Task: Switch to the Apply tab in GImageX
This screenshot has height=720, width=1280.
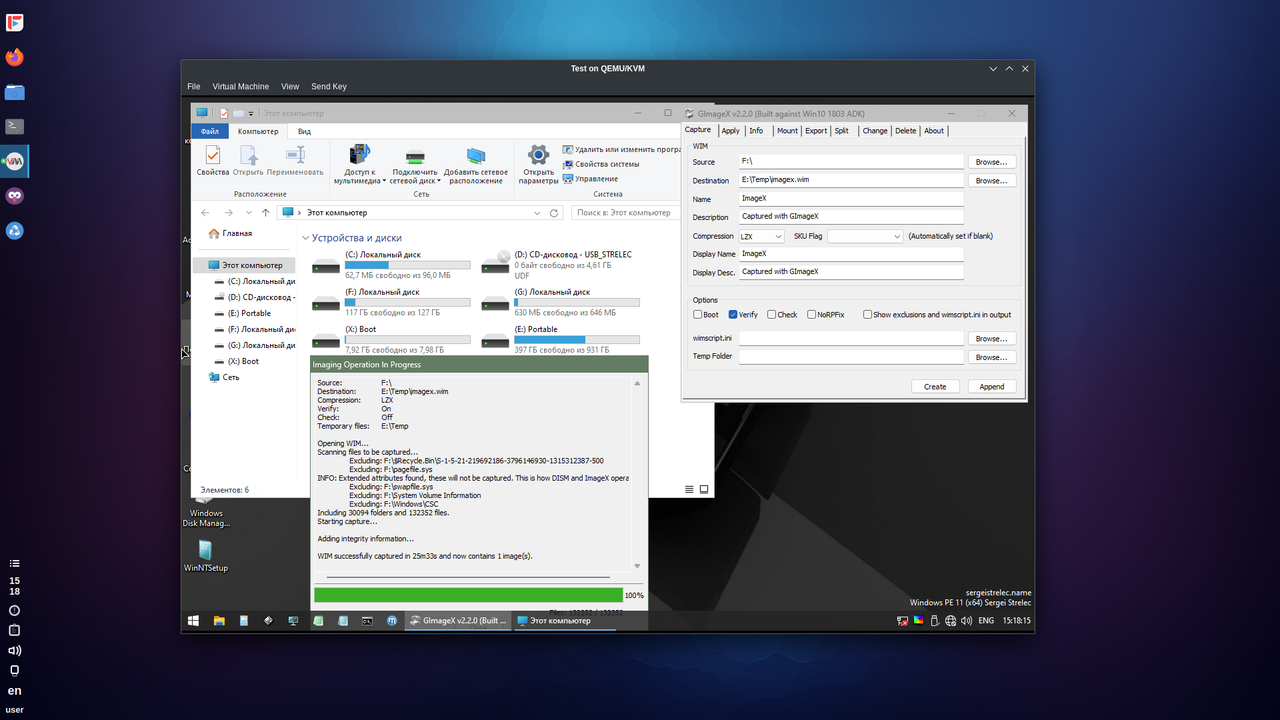Action: click(x=731, y=131)
